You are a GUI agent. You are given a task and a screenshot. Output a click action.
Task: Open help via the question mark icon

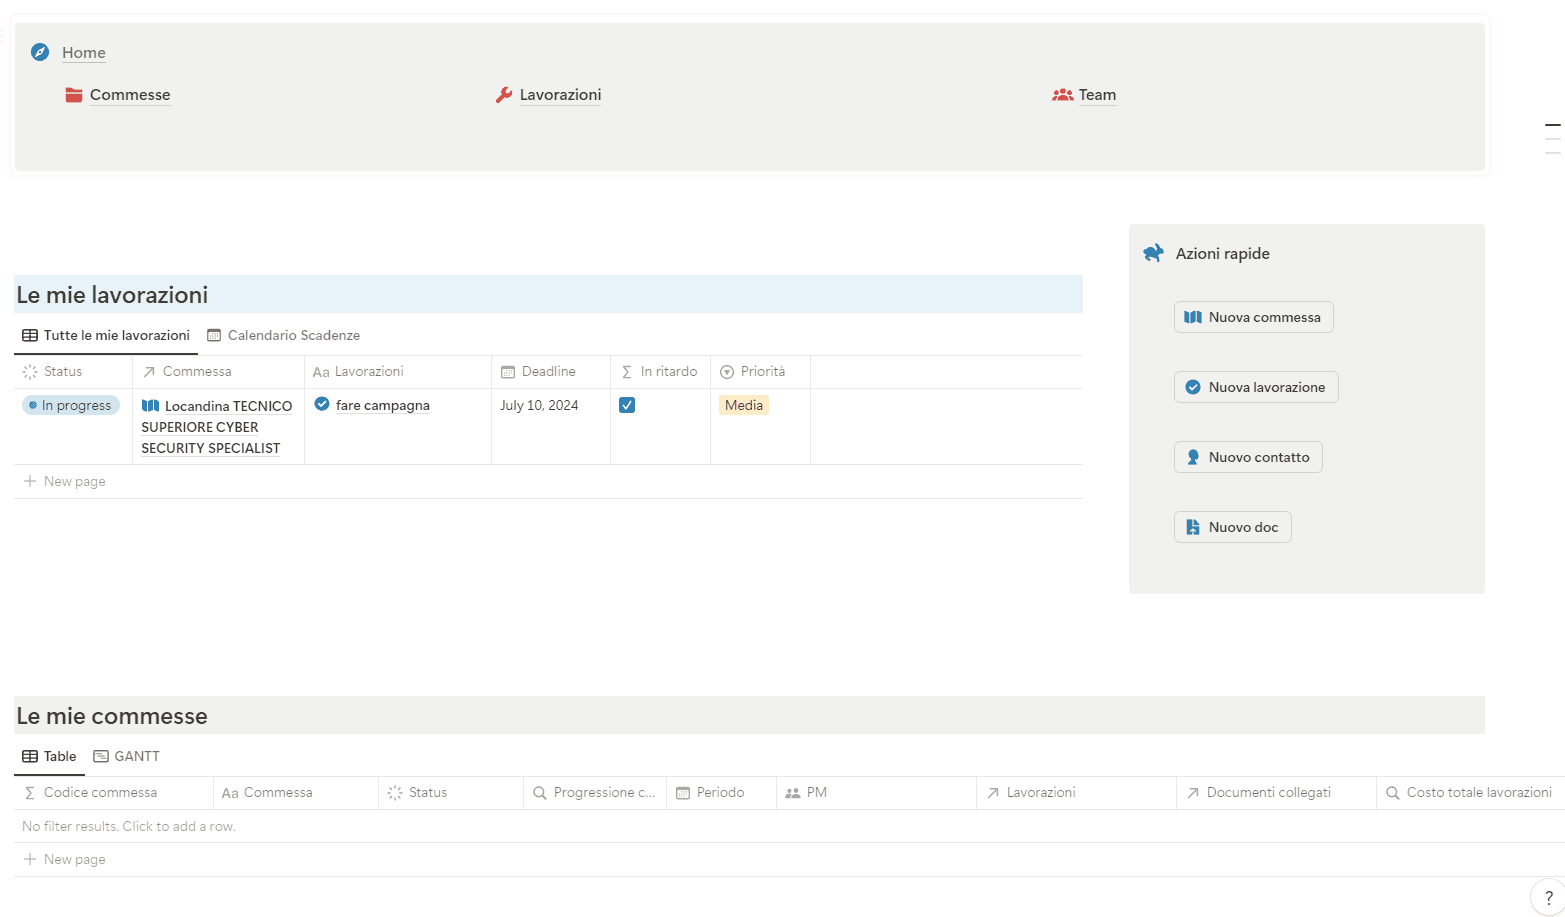1546,896
